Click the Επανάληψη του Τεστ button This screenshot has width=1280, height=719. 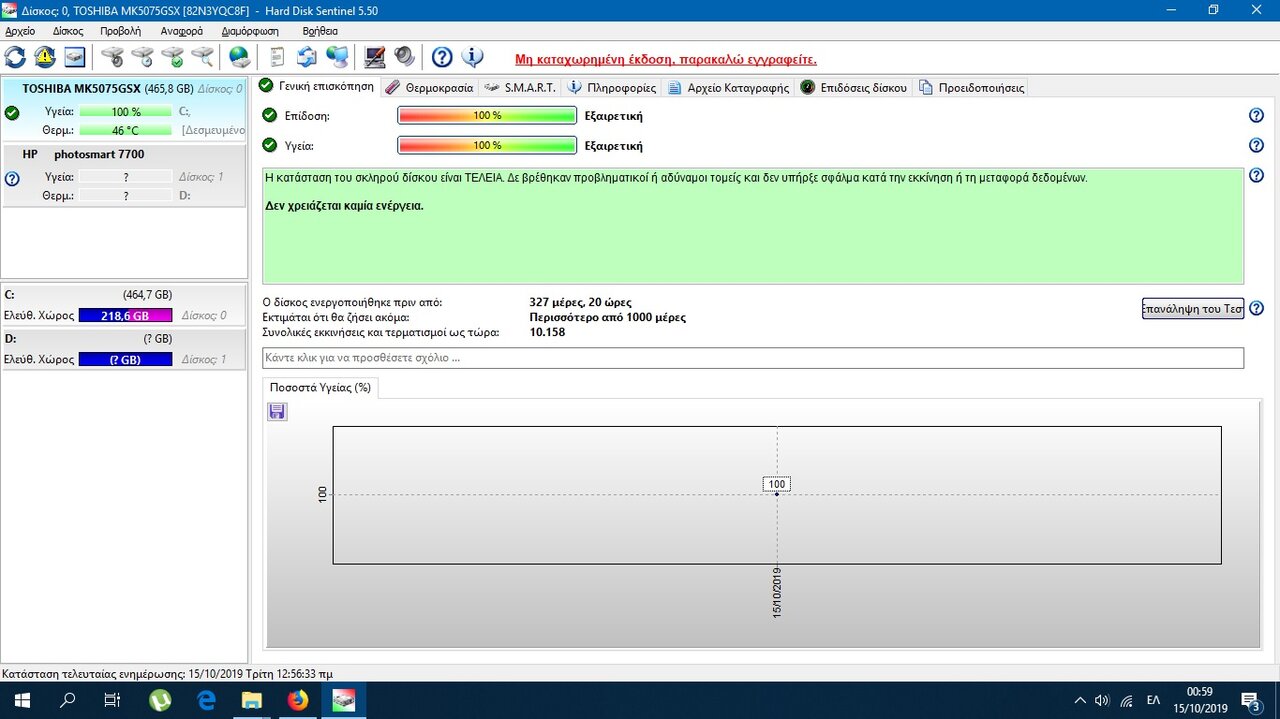(1193, 308)
